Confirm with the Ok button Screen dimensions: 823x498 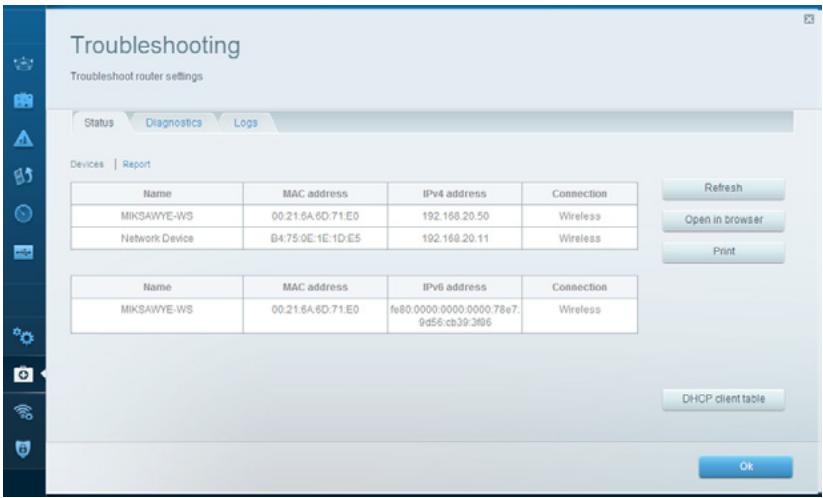pyautogui.click(x=746, y=467)
